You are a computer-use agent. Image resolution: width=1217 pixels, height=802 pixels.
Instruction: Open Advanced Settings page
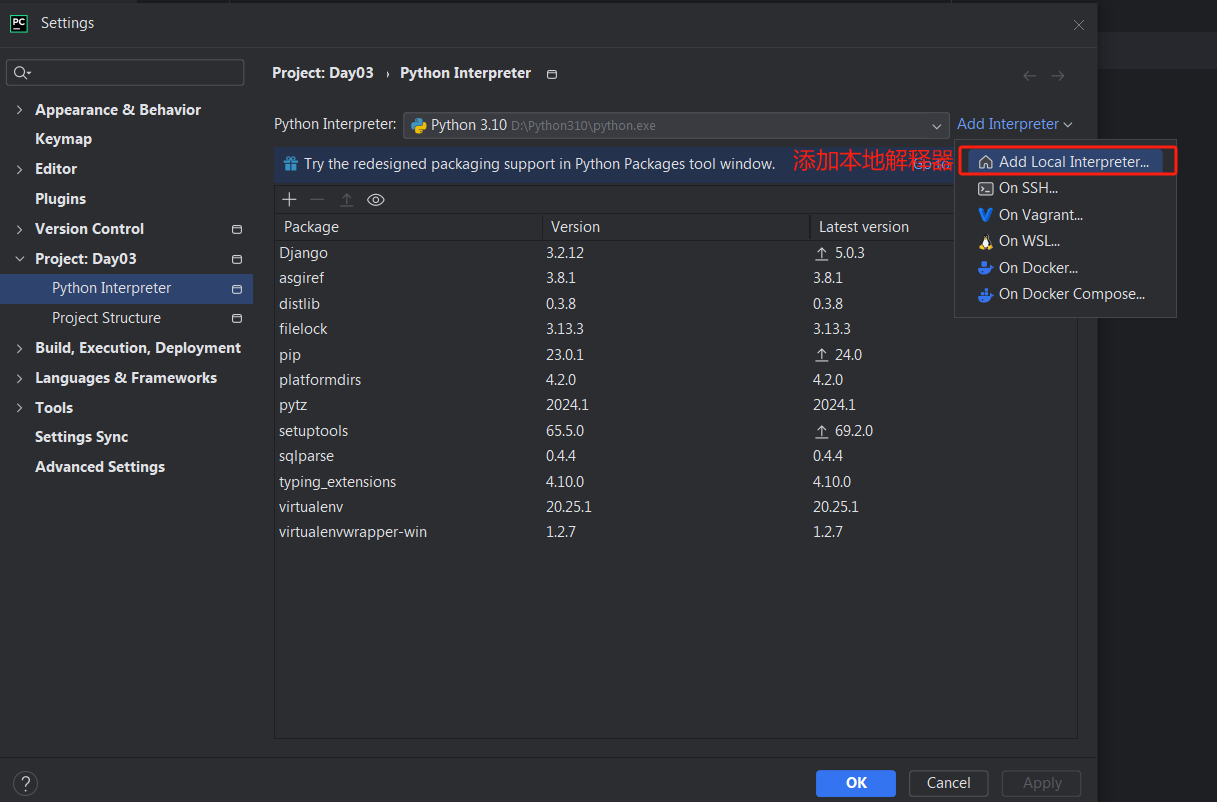coord(100,467)
